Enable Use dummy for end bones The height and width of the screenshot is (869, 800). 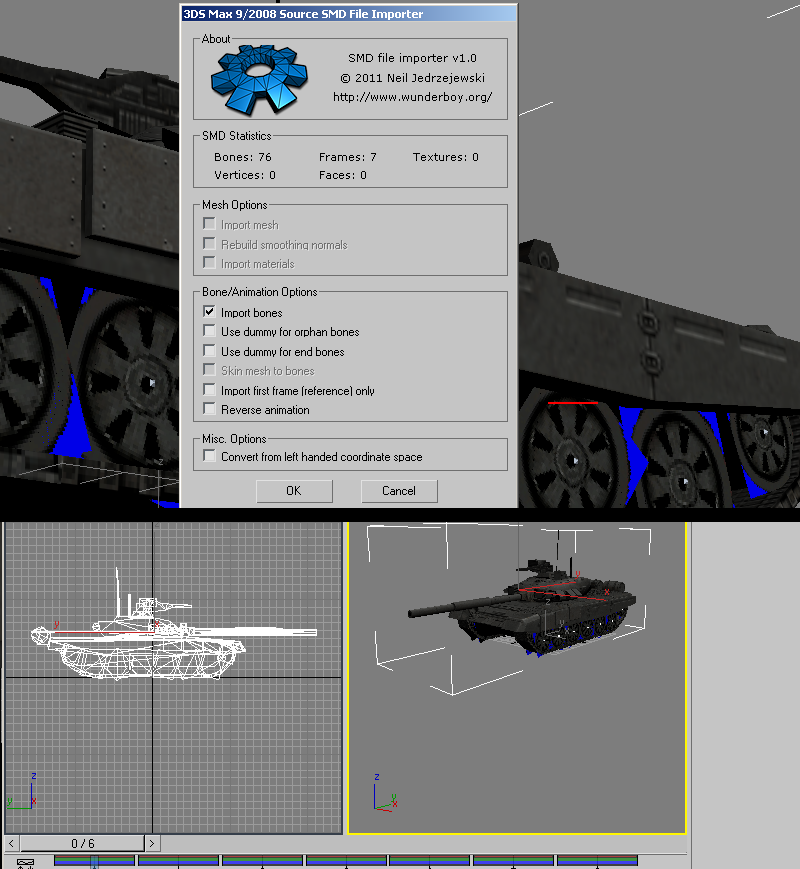[x=209, y=351]
